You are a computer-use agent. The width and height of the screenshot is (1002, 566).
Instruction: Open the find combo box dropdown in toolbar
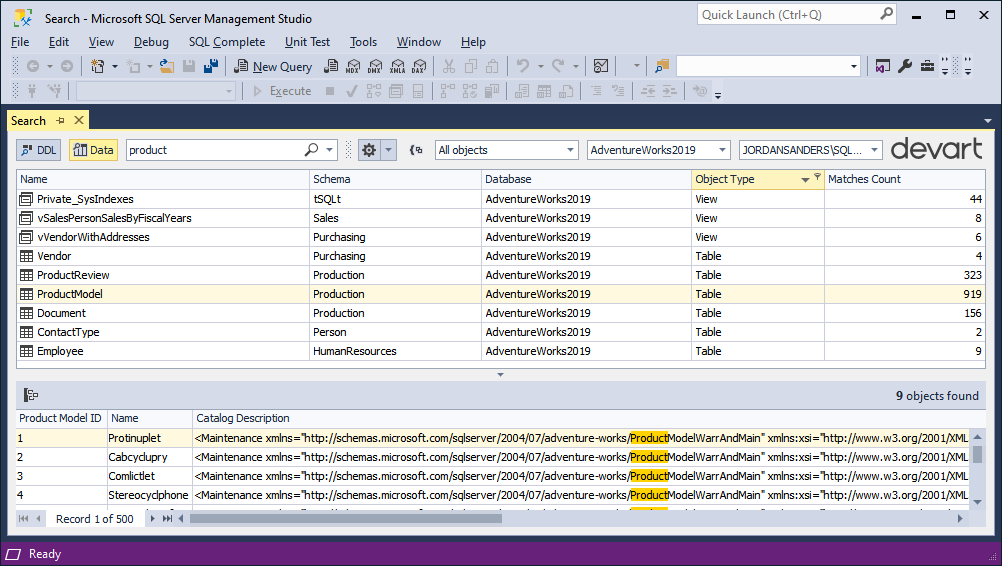854,66
